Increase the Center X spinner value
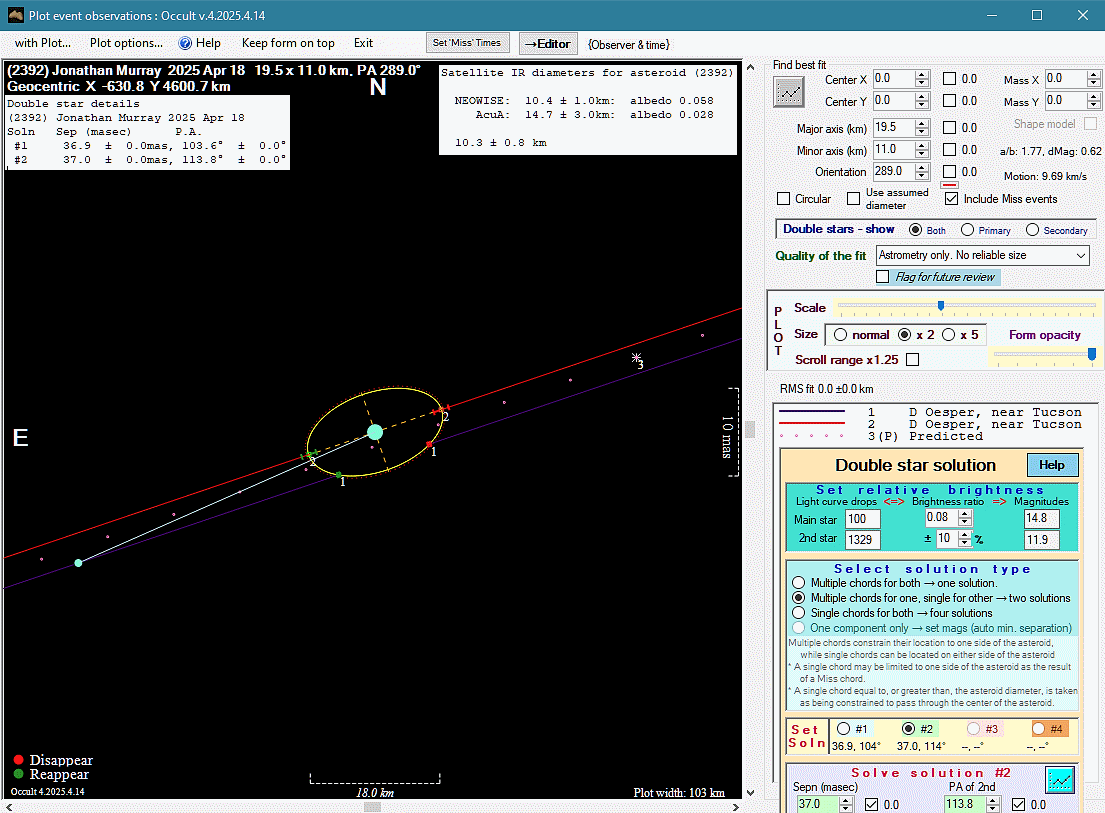The width and height of the screenshot is (1105, 813). (x=922, y=74)
